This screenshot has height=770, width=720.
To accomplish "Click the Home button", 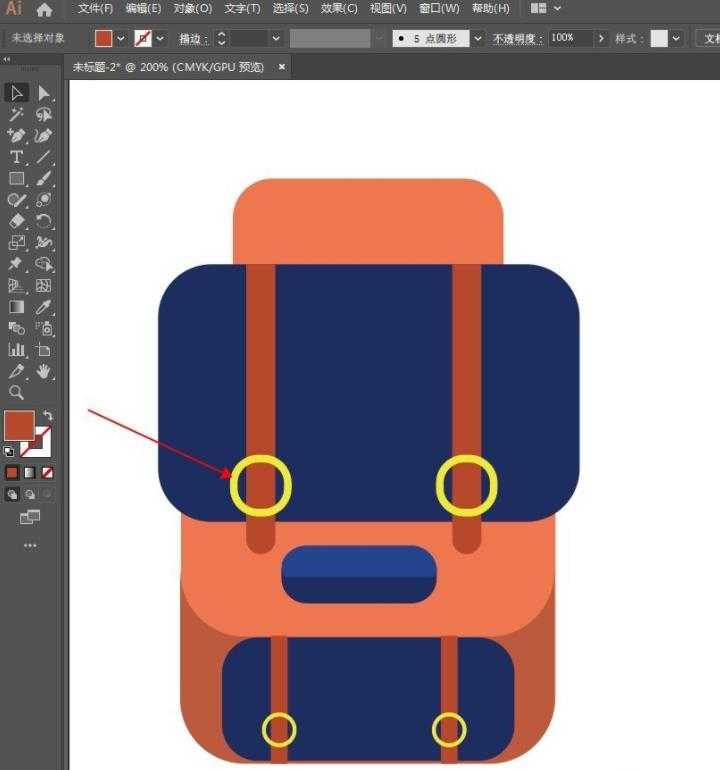I will [44, 10].
